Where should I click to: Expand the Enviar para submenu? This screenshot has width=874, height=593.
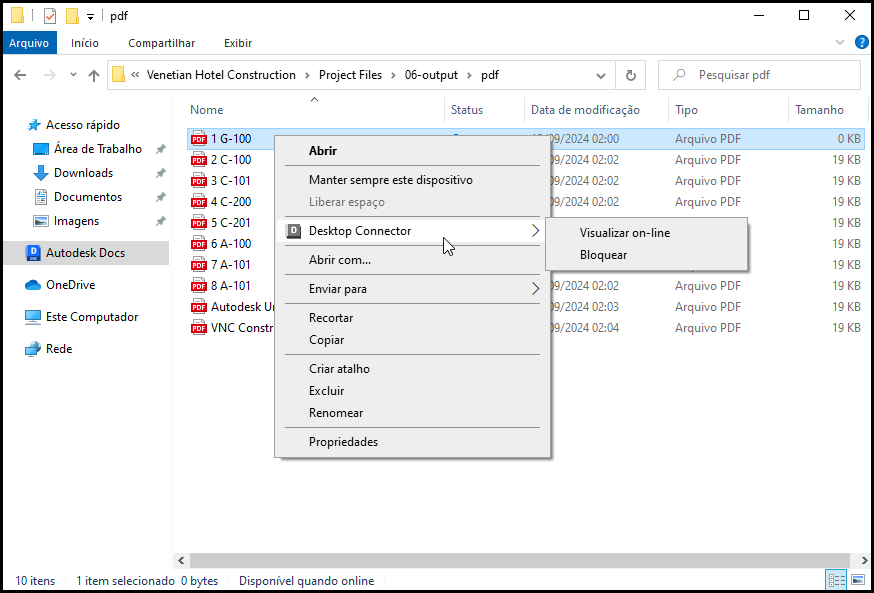click(535, 289)
